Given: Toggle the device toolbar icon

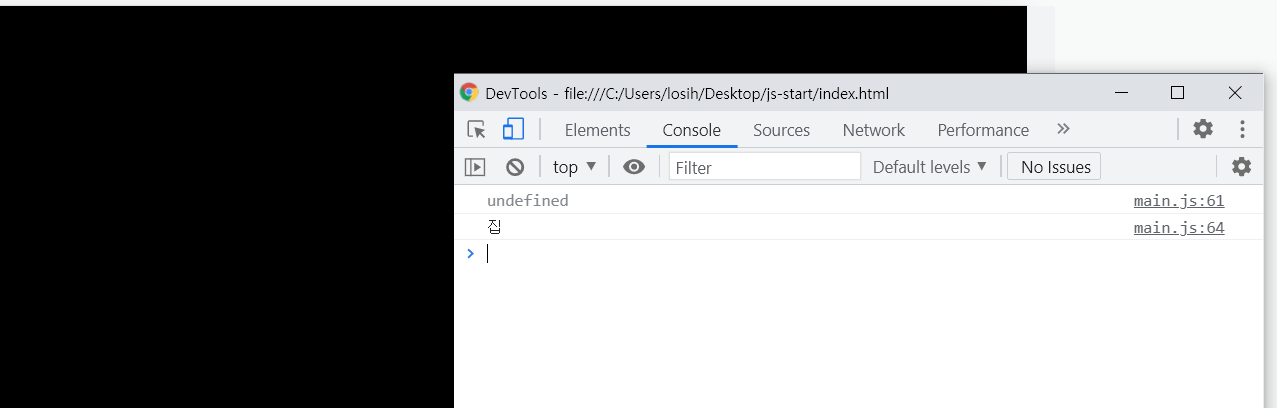Looking at the screenshot, I should pos(513,129).
